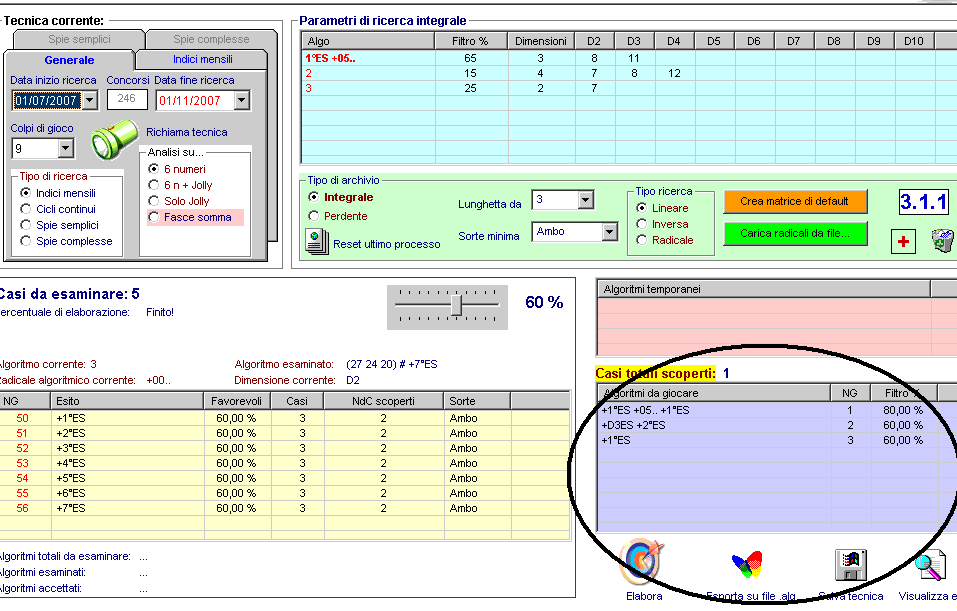Screen dimensions: 957x611
Task: Click the Salva tecnica floppy icon
Action: coord(851,565)
